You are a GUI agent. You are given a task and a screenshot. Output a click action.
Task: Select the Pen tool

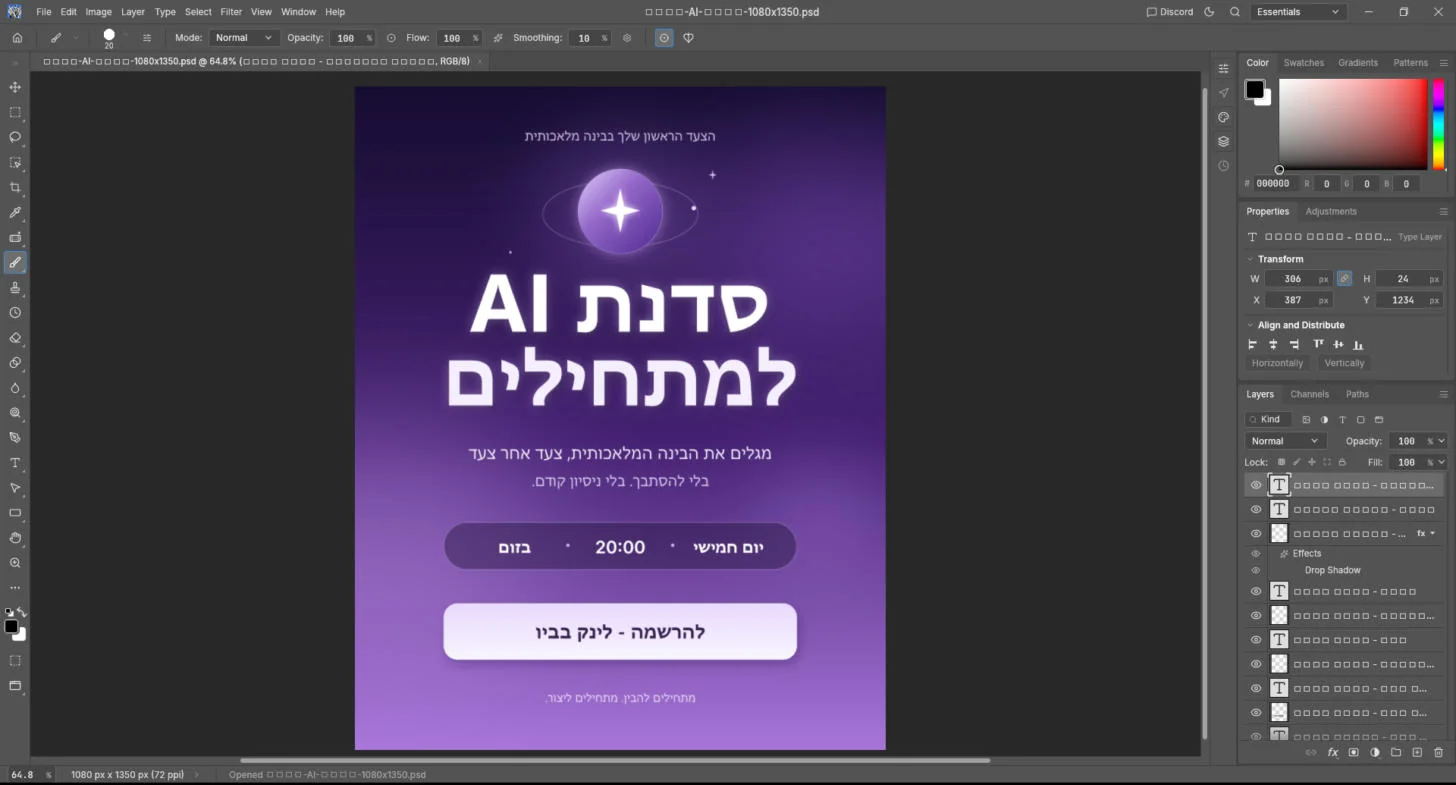15,437
